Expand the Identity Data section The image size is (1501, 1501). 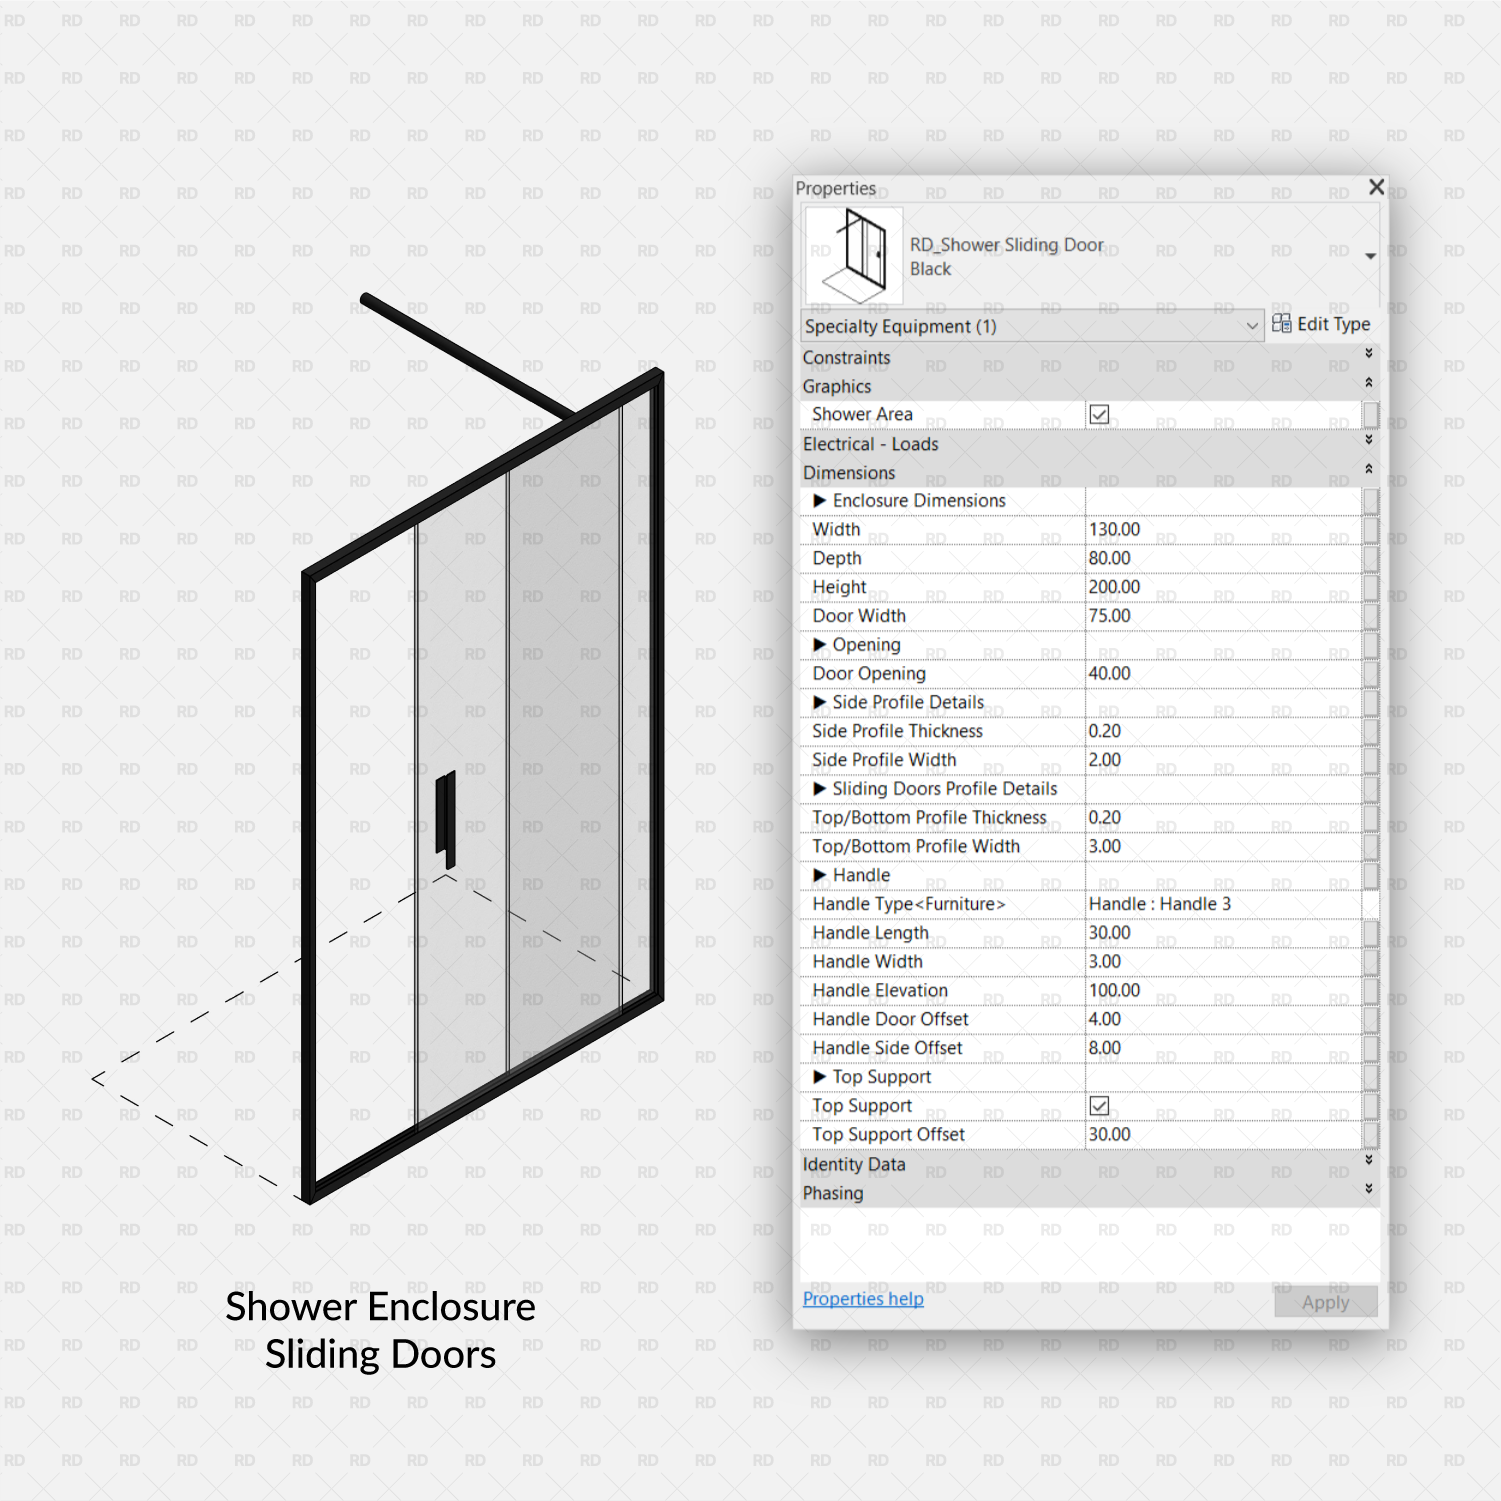click(x=1368, y=1160)
